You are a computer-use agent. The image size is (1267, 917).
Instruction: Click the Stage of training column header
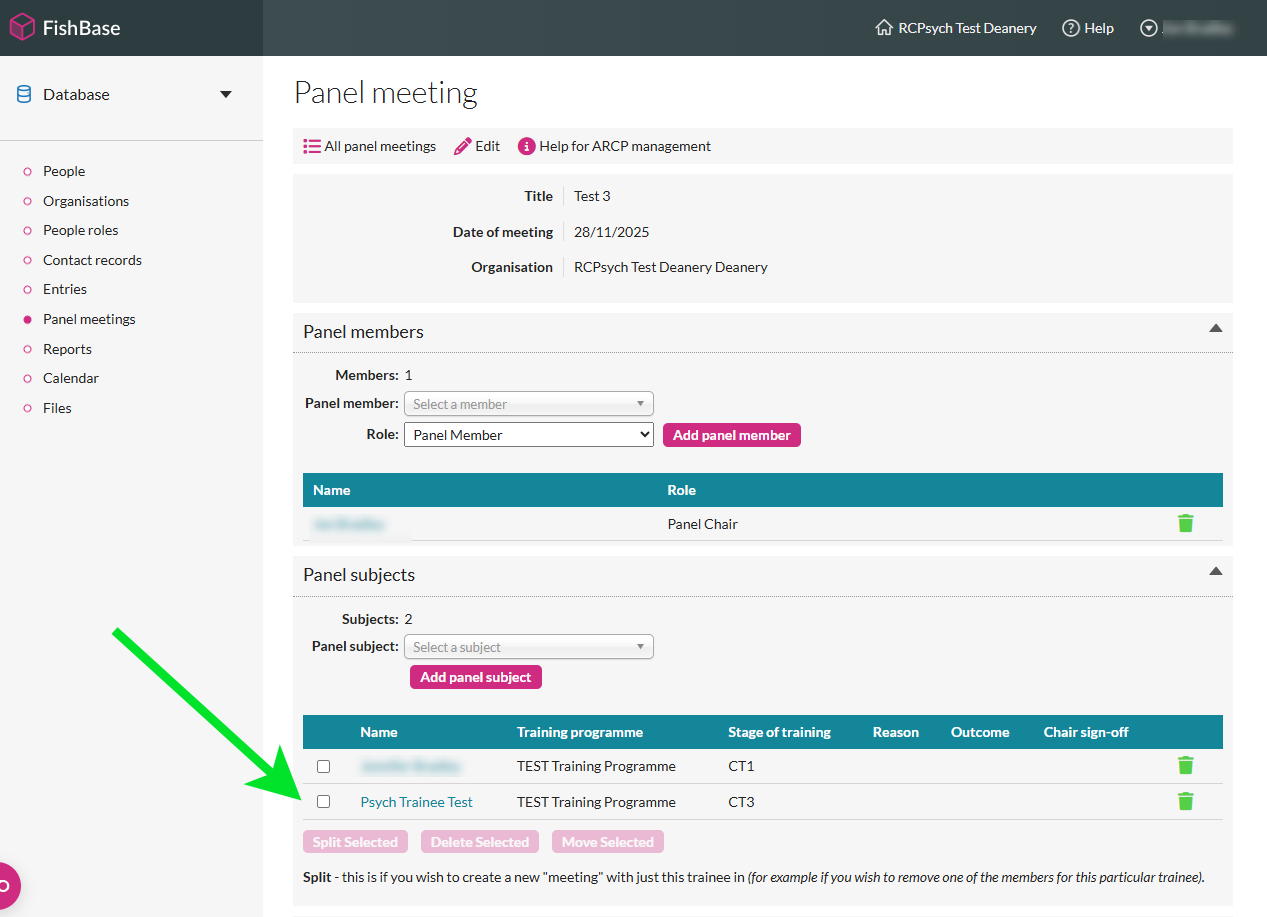(x=779, y=732)
